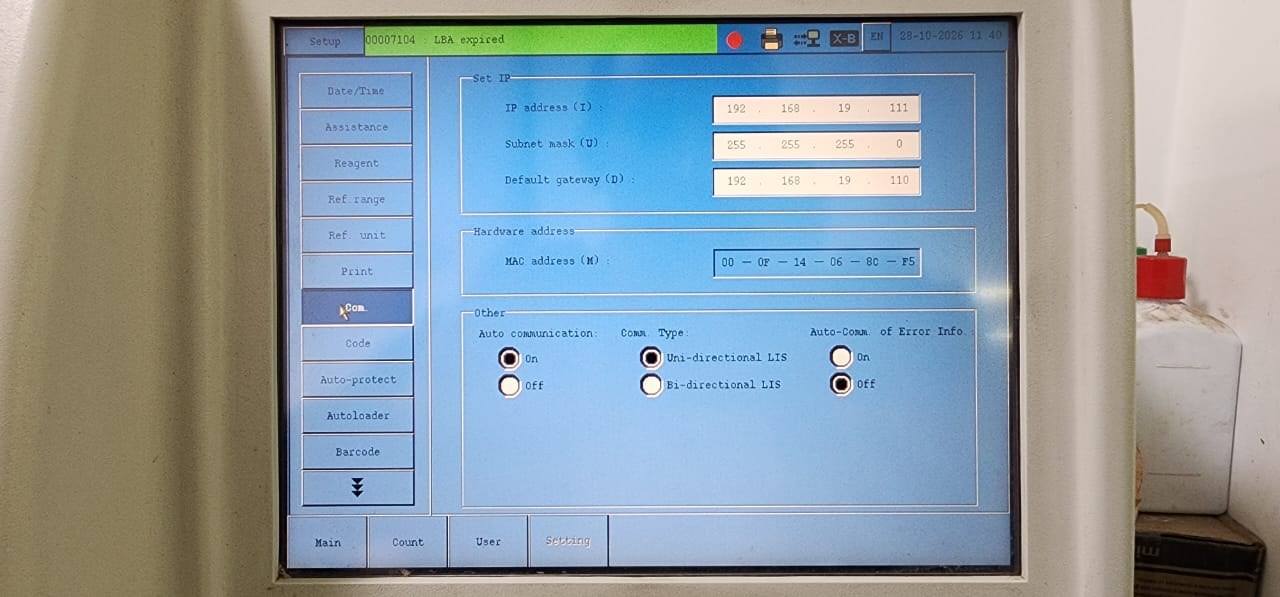Enable Auto-Comm of Error Info On
The height and width of the screenshot is (597, 1280).
point(841,357)
